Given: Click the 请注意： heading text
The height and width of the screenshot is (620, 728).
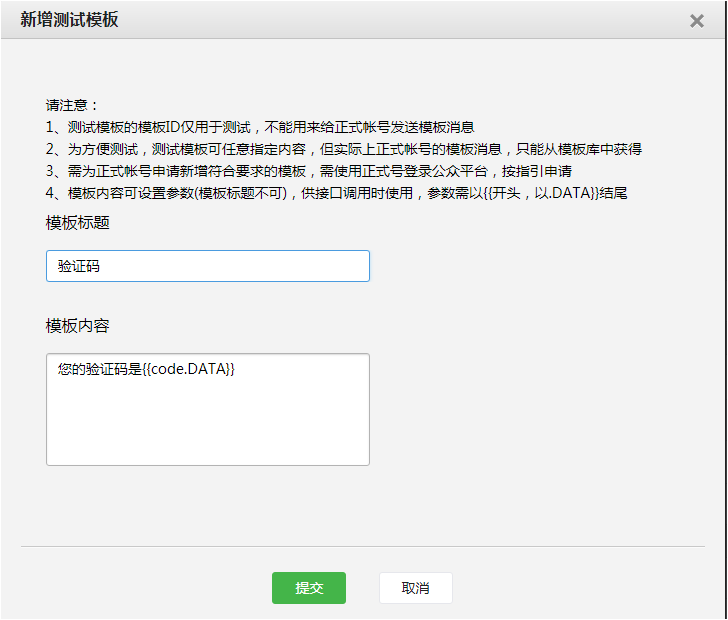Looking at the screenshot, I should click(x=72, y=105).
